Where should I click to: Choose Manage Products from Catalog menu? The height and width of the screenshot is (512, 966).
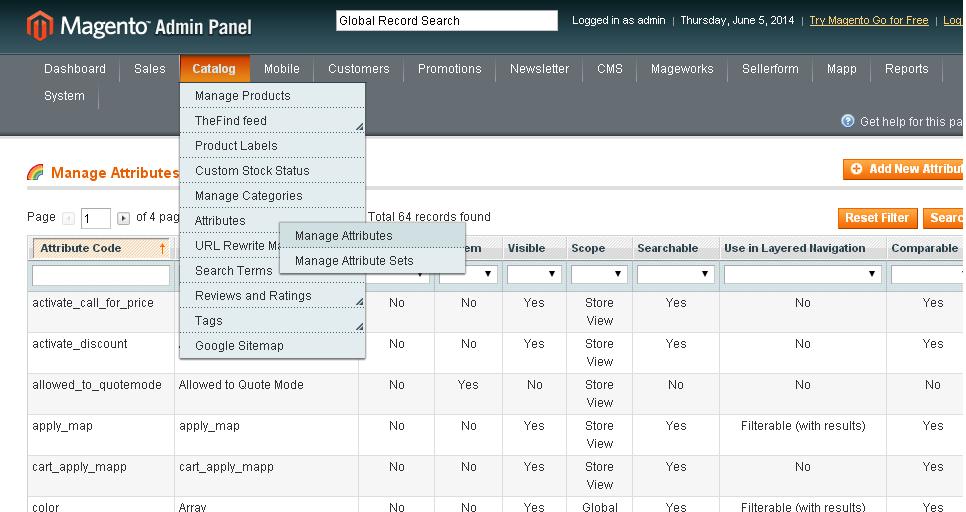pos(243,96)
